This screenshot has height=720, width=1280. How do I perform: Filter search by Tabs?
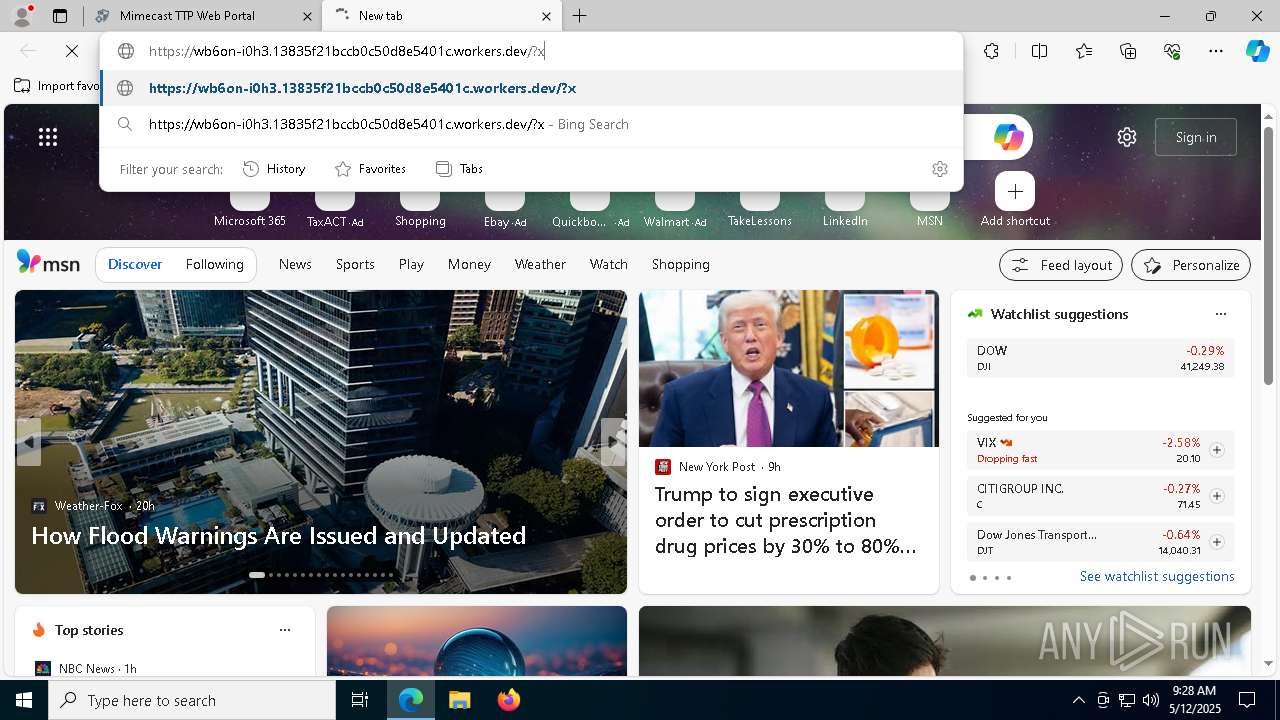click(460, 169)
